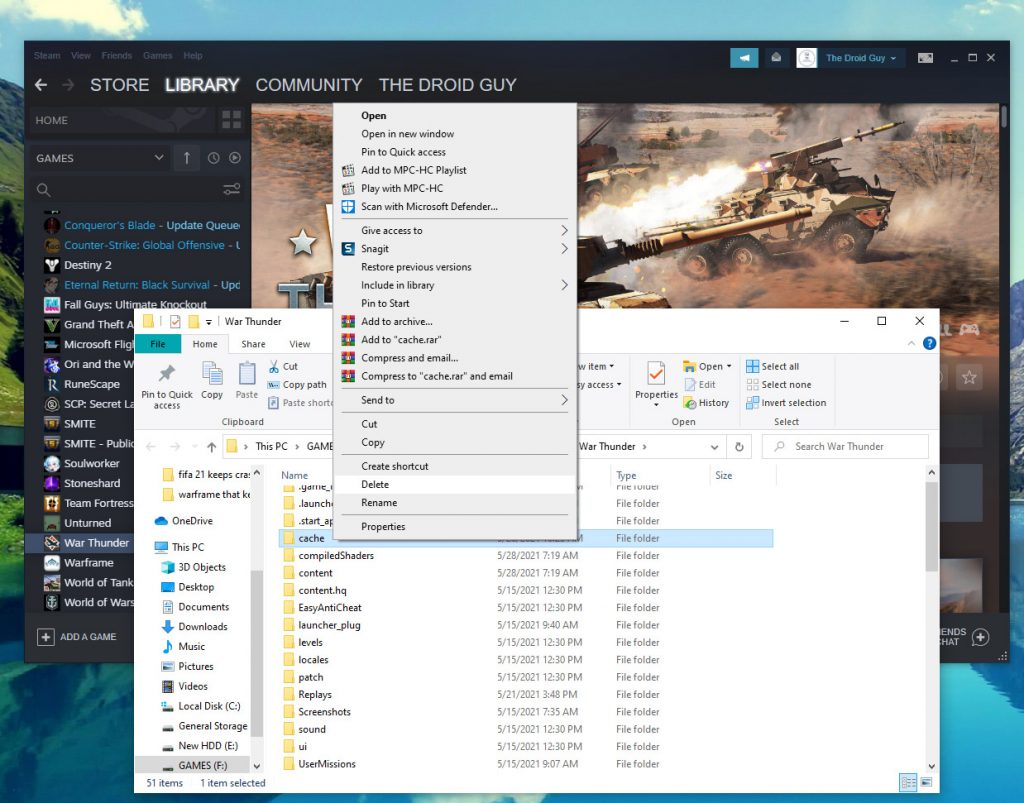Select the Screenshots folder
The height and width of the screenshot is (803, 1024).
click(325, 712)
